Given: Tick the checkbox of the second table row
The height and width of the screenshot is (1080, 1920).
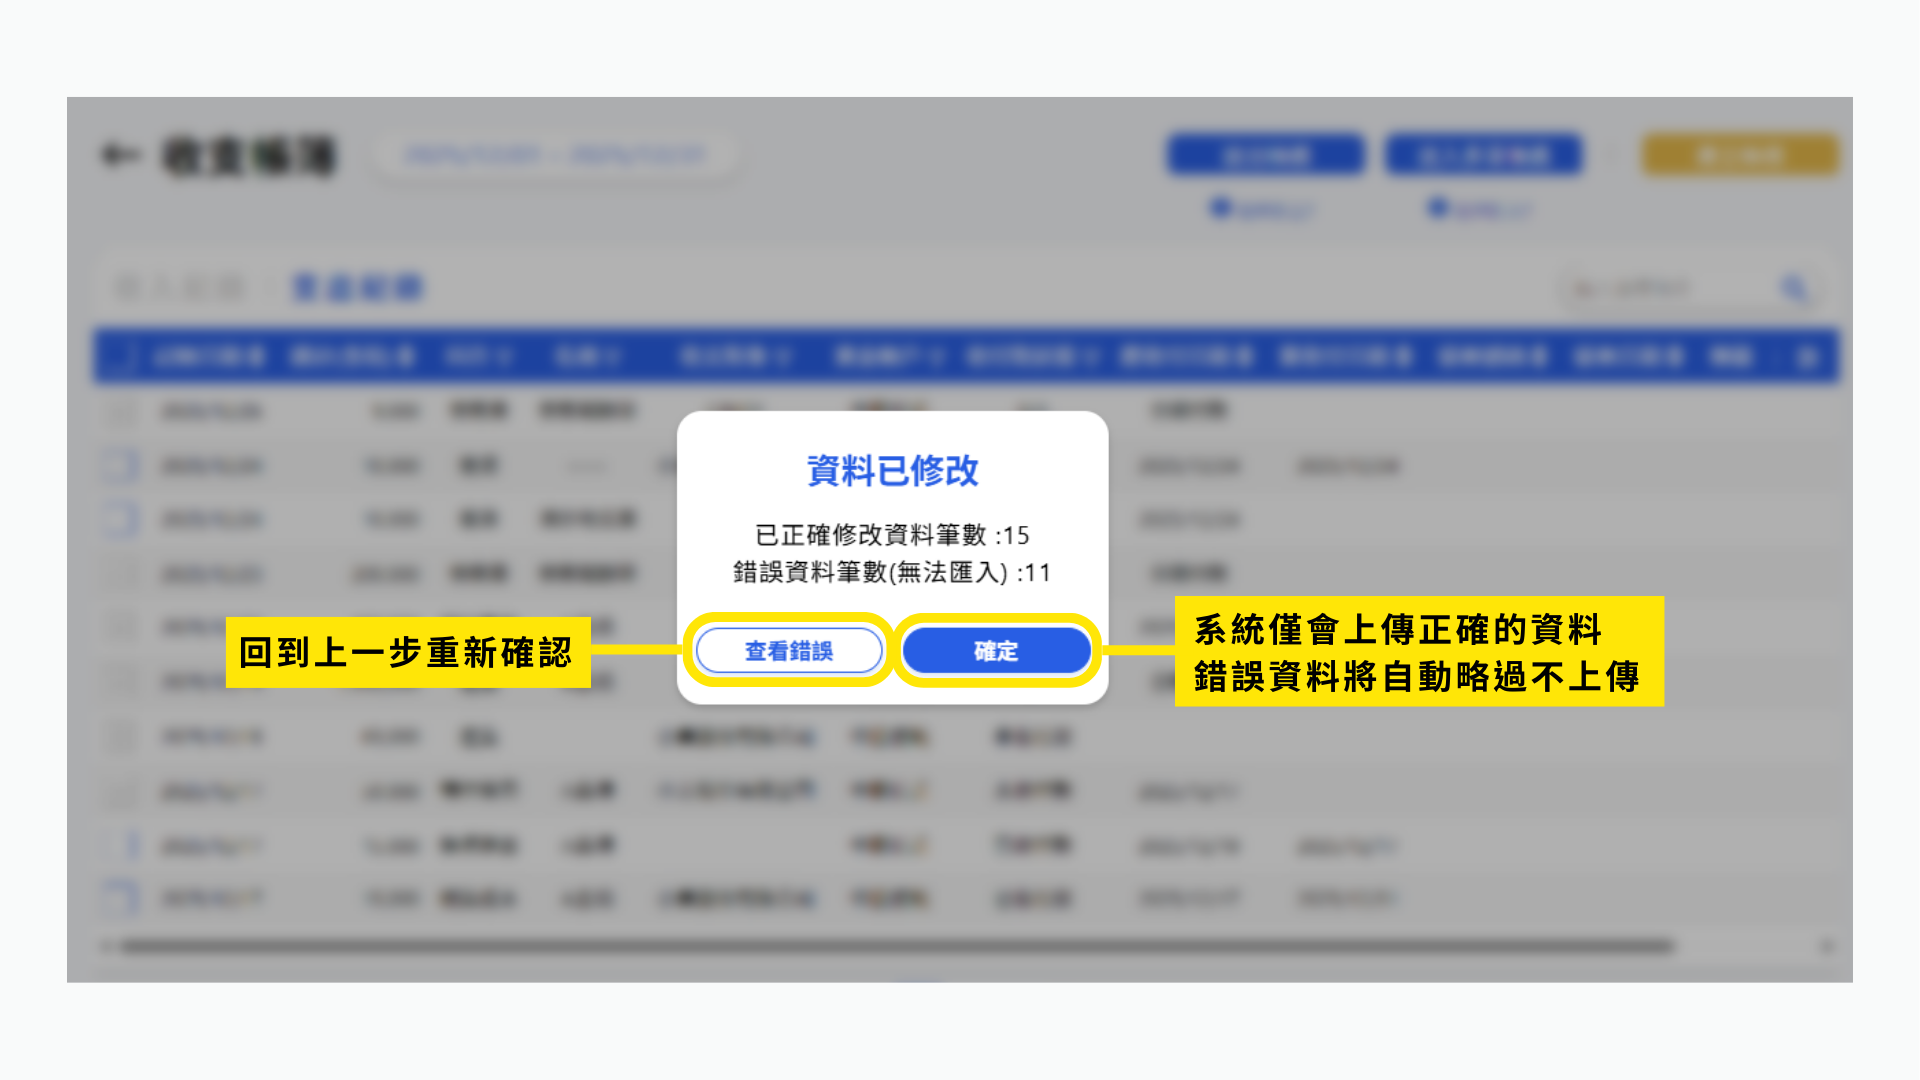Looking at the screenshot, I should pos(121,466).
